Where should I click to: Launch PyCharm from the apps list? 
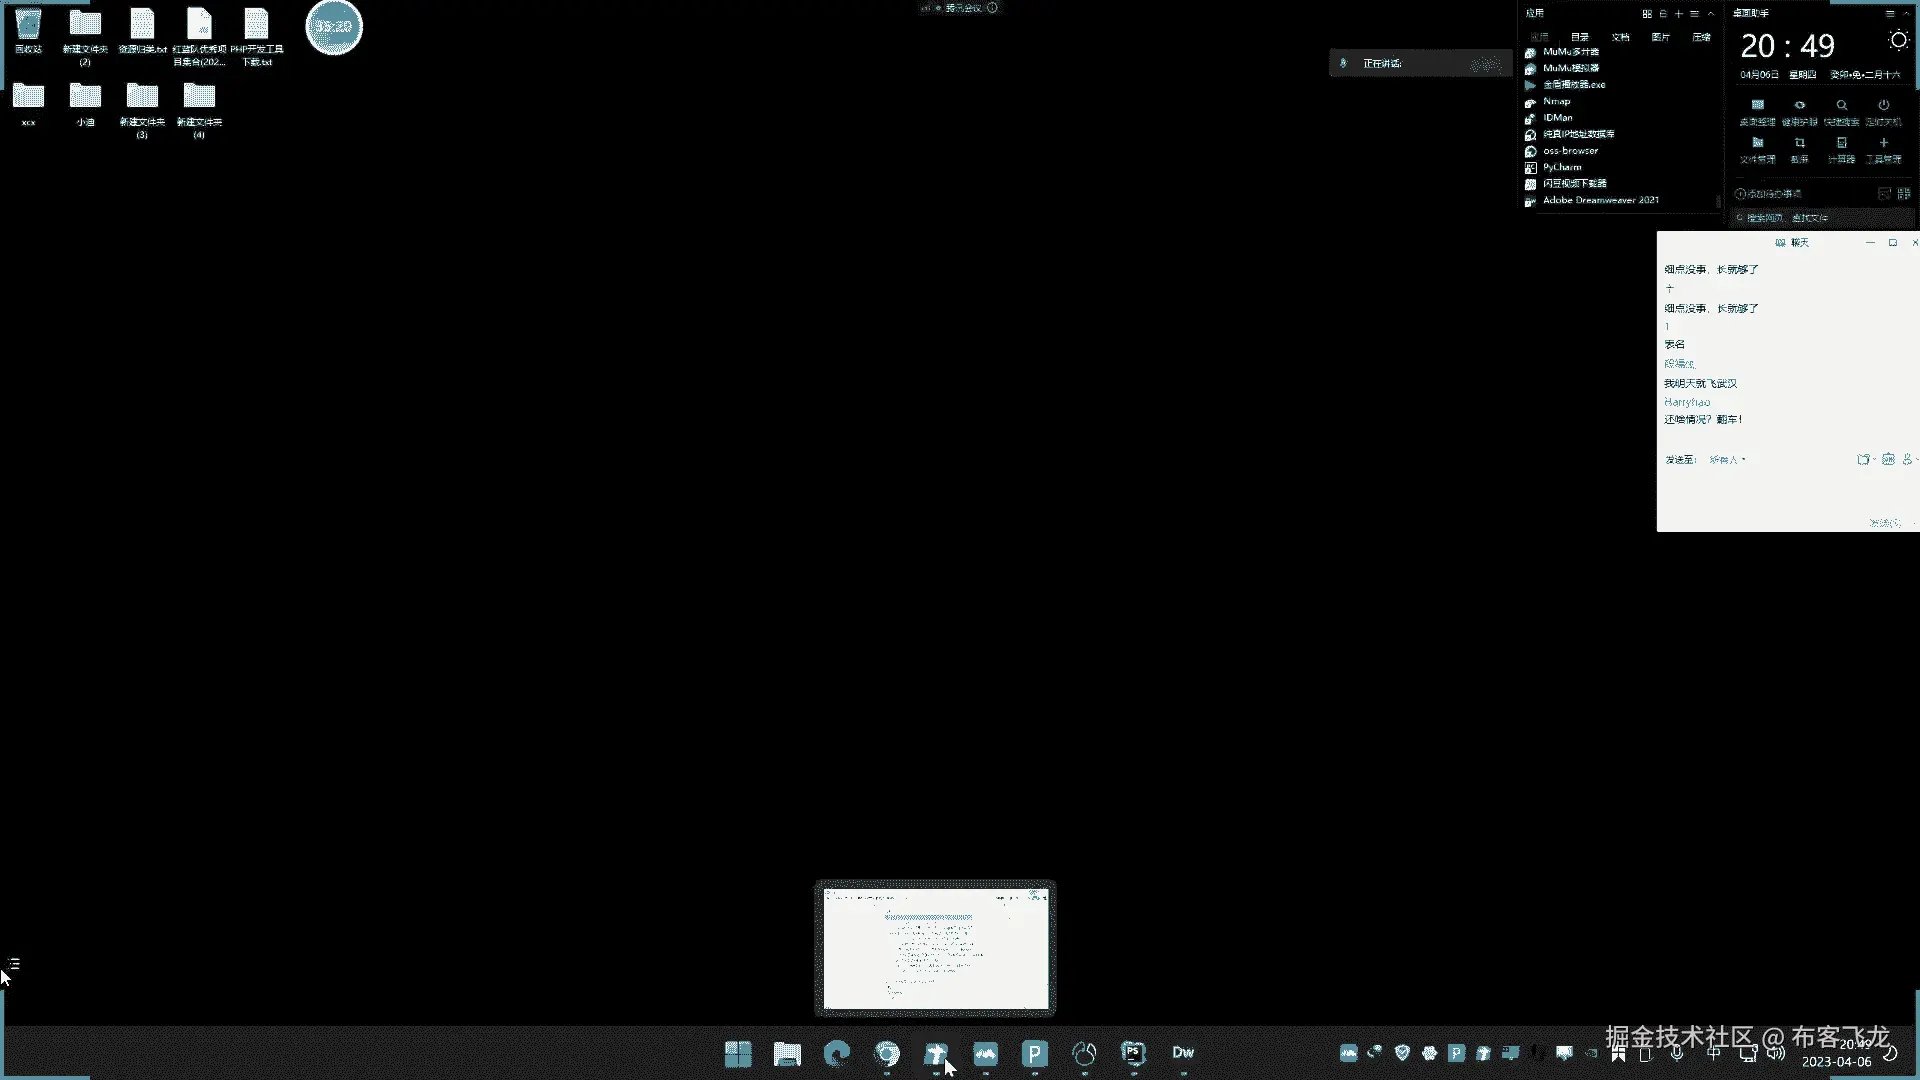click(1561, 167)
